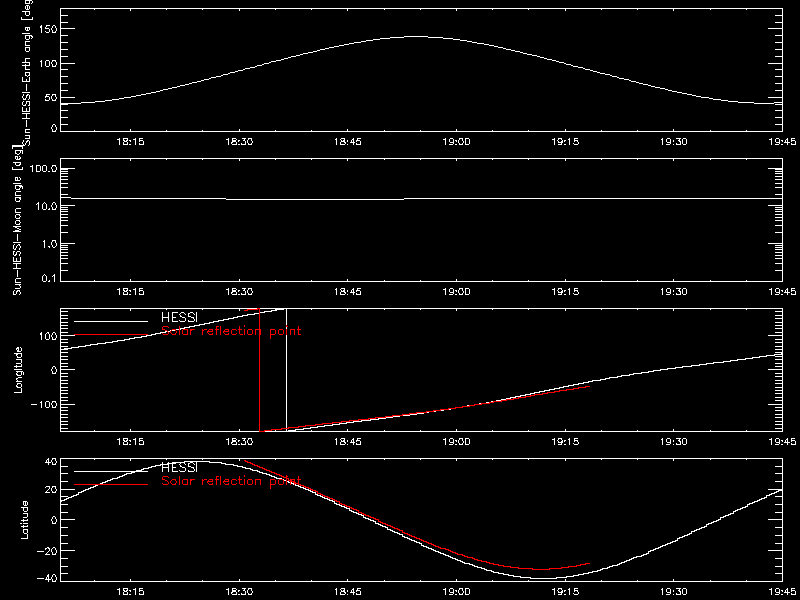Click the red vertical longitude wrap line

click(x=260, y=370)
